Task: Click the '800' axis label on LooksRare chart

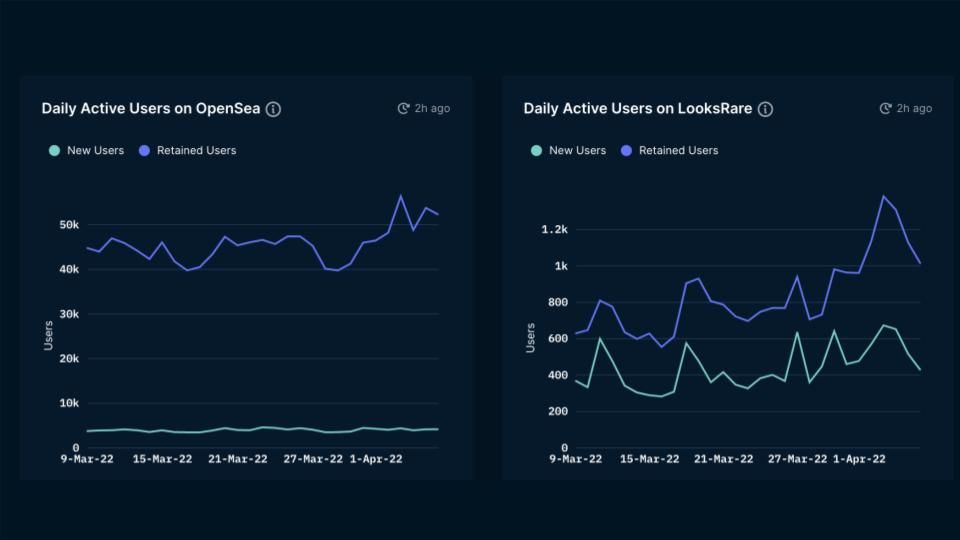Action: point(558,302)
